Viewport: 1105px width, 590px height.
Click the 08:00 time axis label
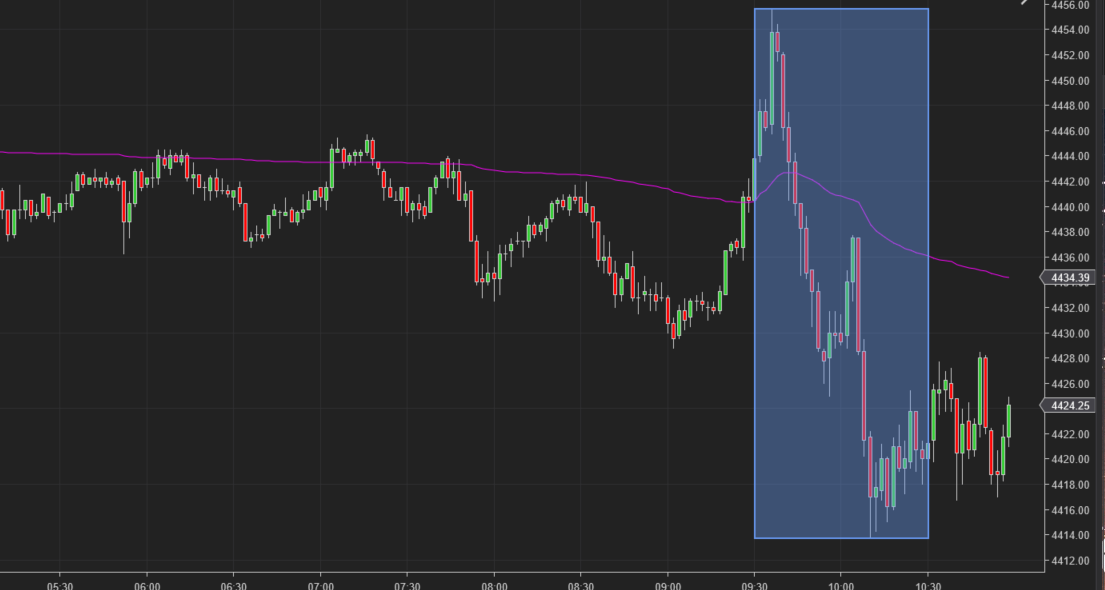(x=494, y=586)
